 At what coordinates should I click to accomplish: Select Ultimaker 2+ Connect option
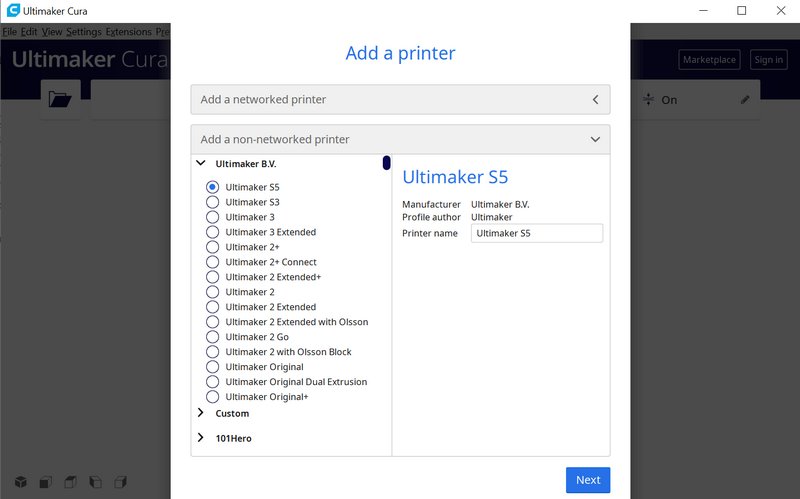pyautogui.click(x=213, y=262)
